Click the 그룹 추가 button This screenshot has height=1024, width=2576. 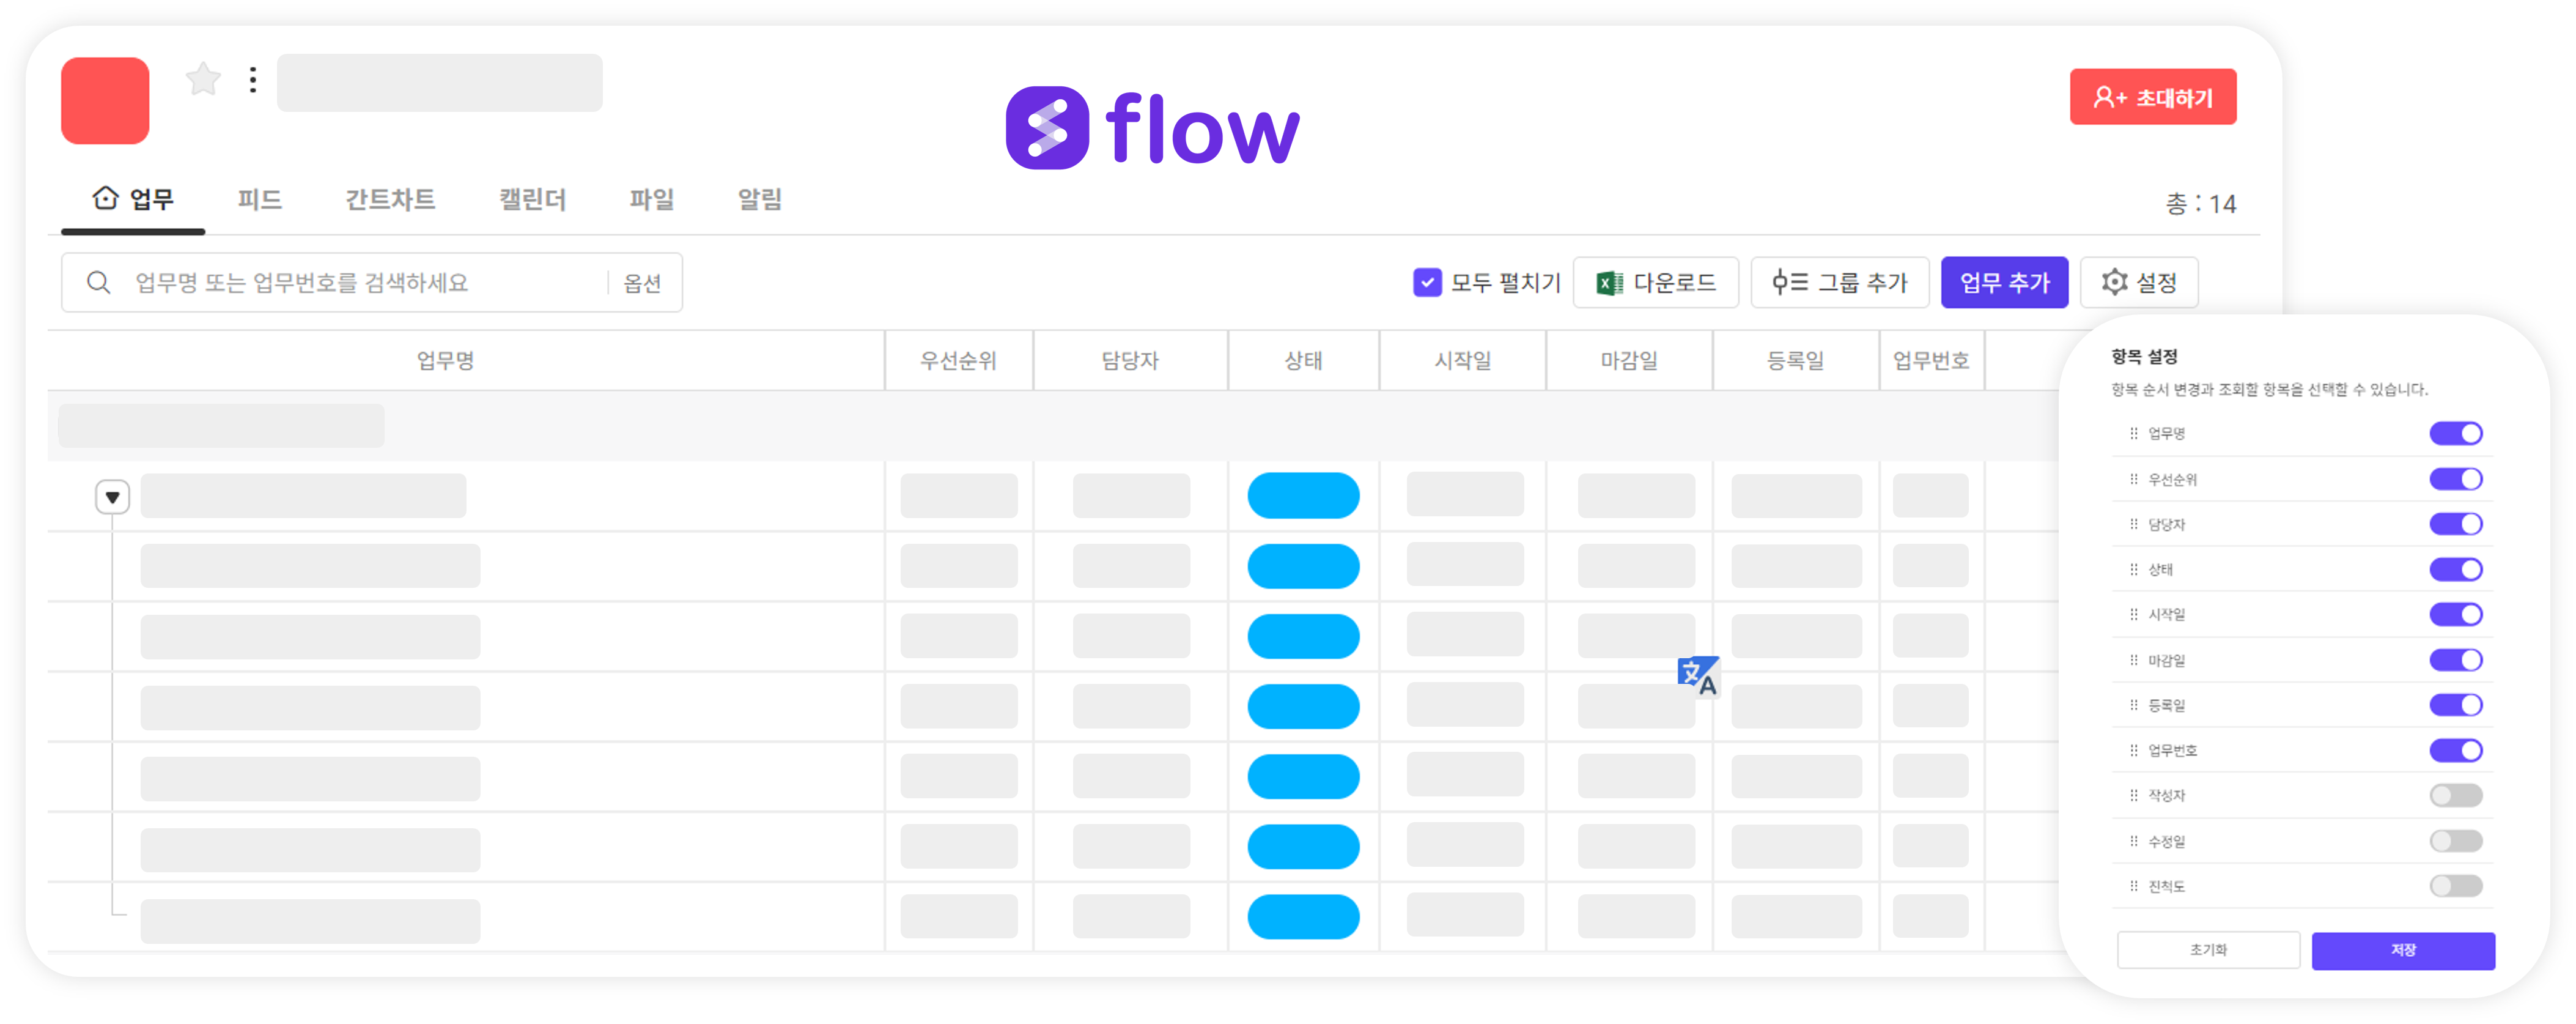1840,283
